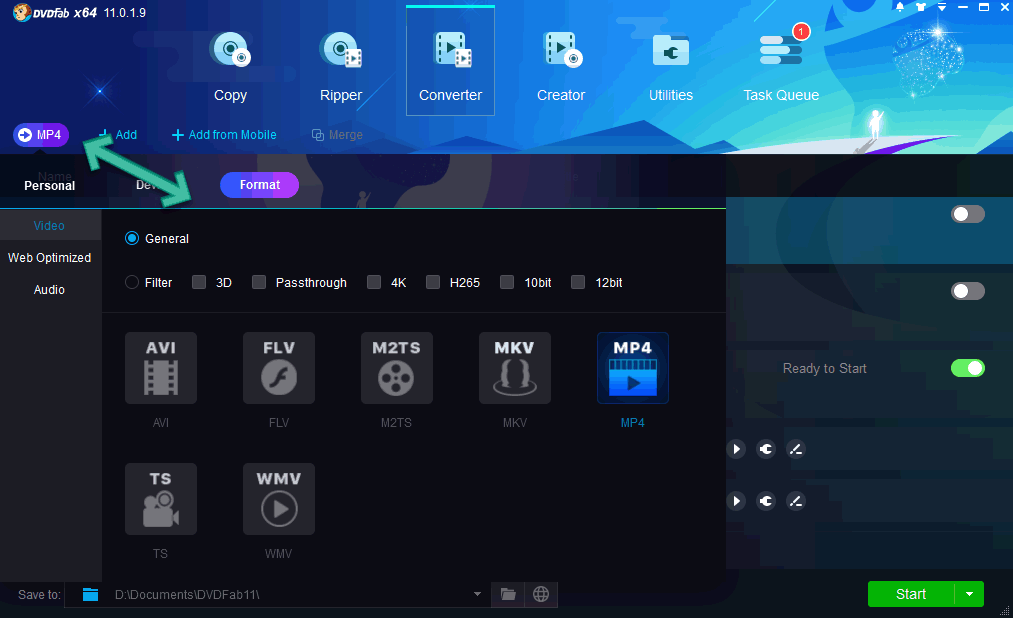This screenshot has height=618, width=1013.
Task: Click the blue Save to folder icon
Action: 90,594
